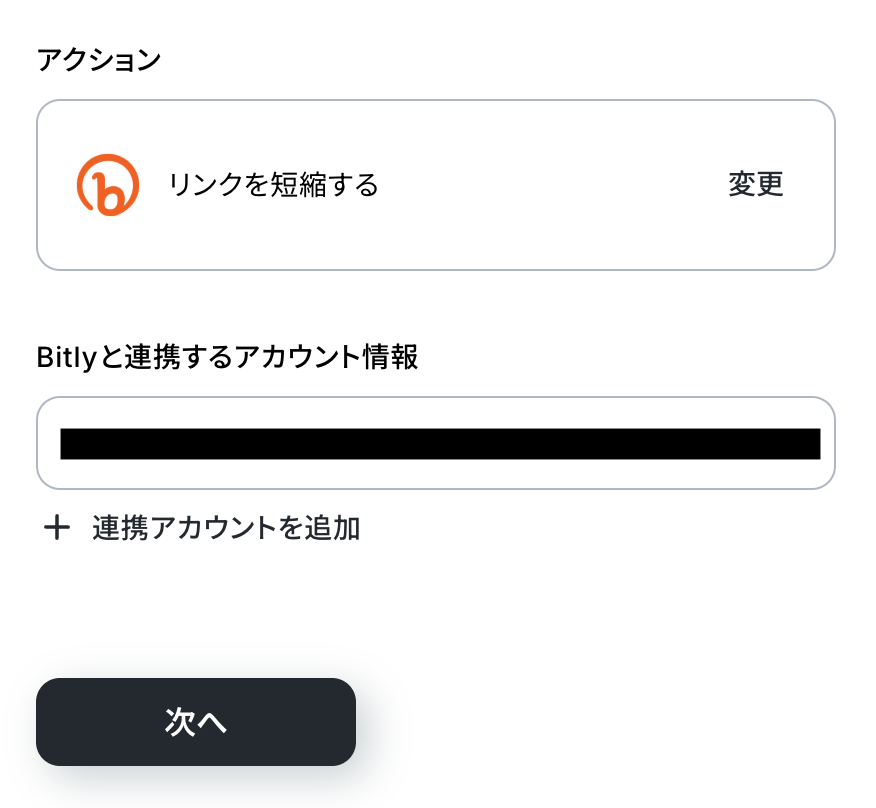The image size is (876, 808).
Task: Click the dark 次へ button at bottom
Action: 196,722
